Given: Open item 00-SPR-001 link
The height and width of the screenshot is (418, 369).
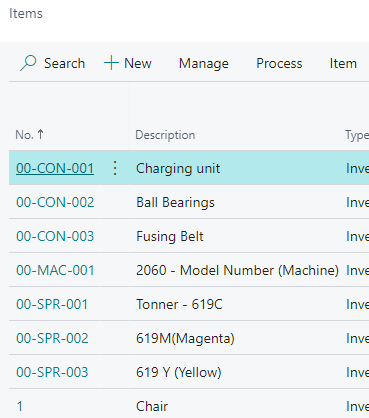Looking at the screenshot, I should click(52, 304).
